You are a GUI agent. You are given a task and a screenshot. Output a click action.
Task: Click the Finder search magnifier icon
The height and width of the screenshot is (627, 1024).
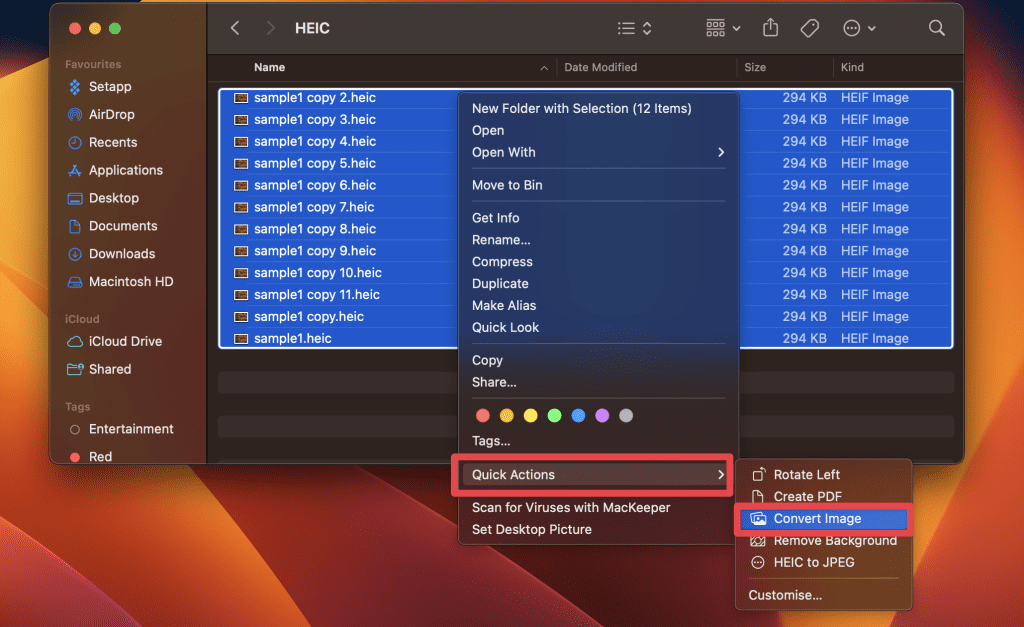point(936,28)
